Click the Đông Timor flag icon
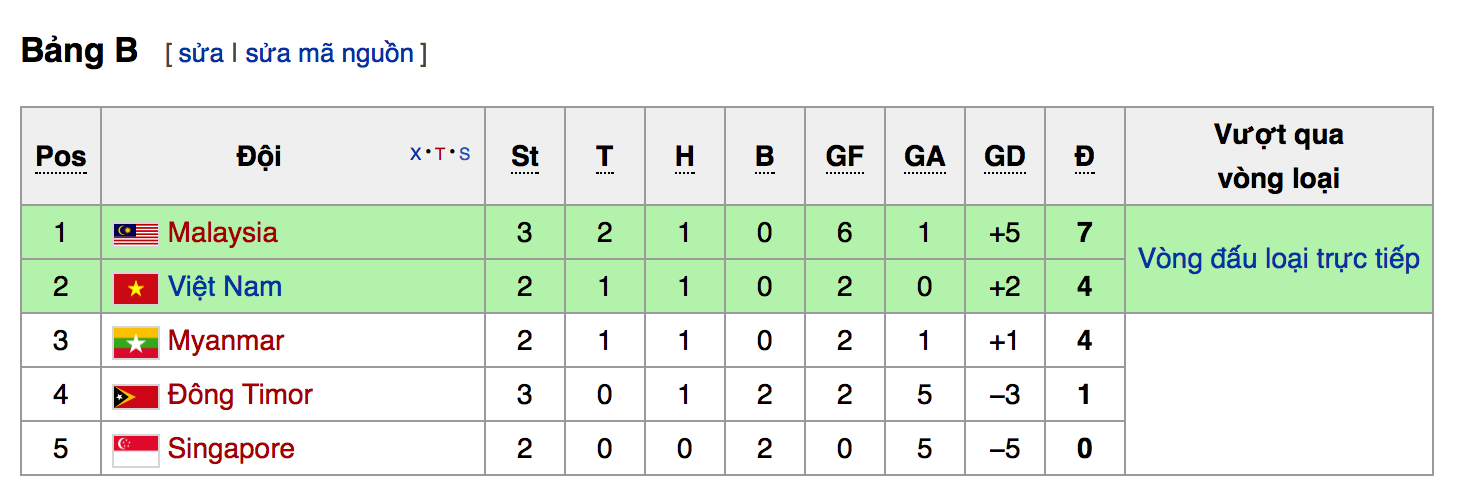1472x492 pixels. point(136,396)
